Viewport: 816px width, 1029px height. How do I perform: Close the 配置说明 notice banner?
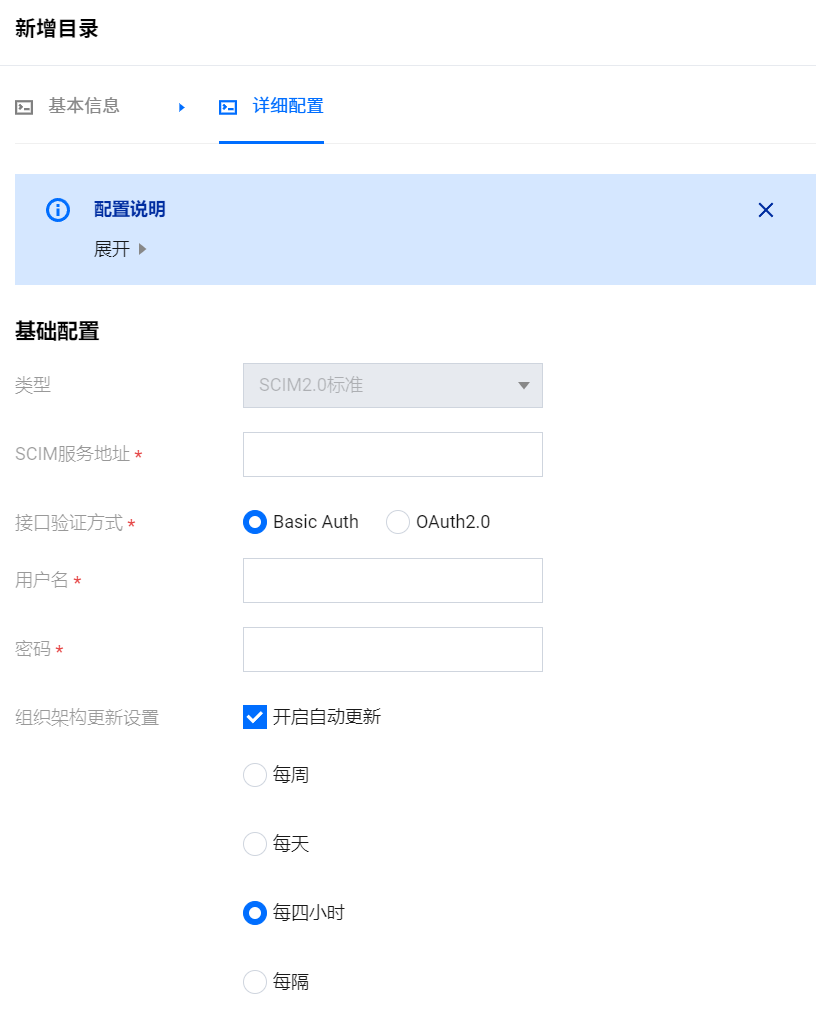pyautogui.click(x=765, y=210)
